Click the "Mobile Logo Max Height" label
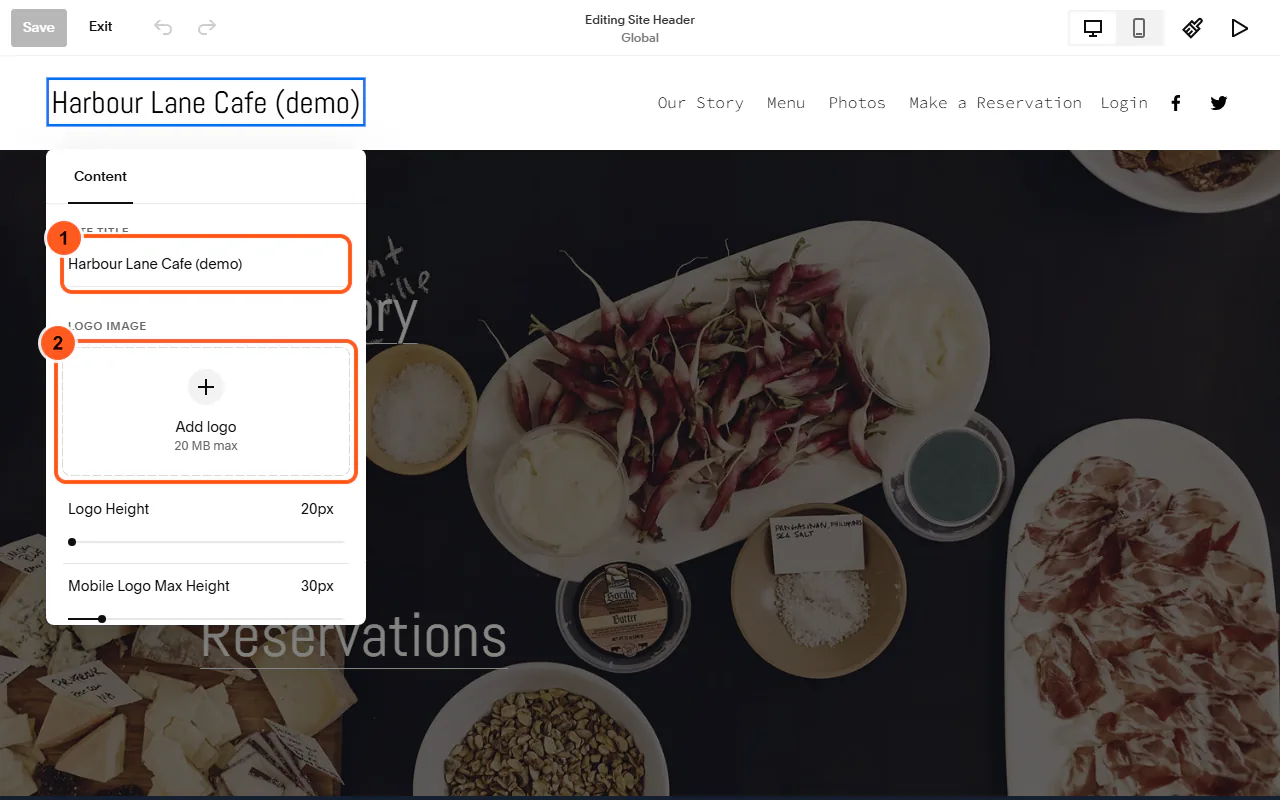 149,586
